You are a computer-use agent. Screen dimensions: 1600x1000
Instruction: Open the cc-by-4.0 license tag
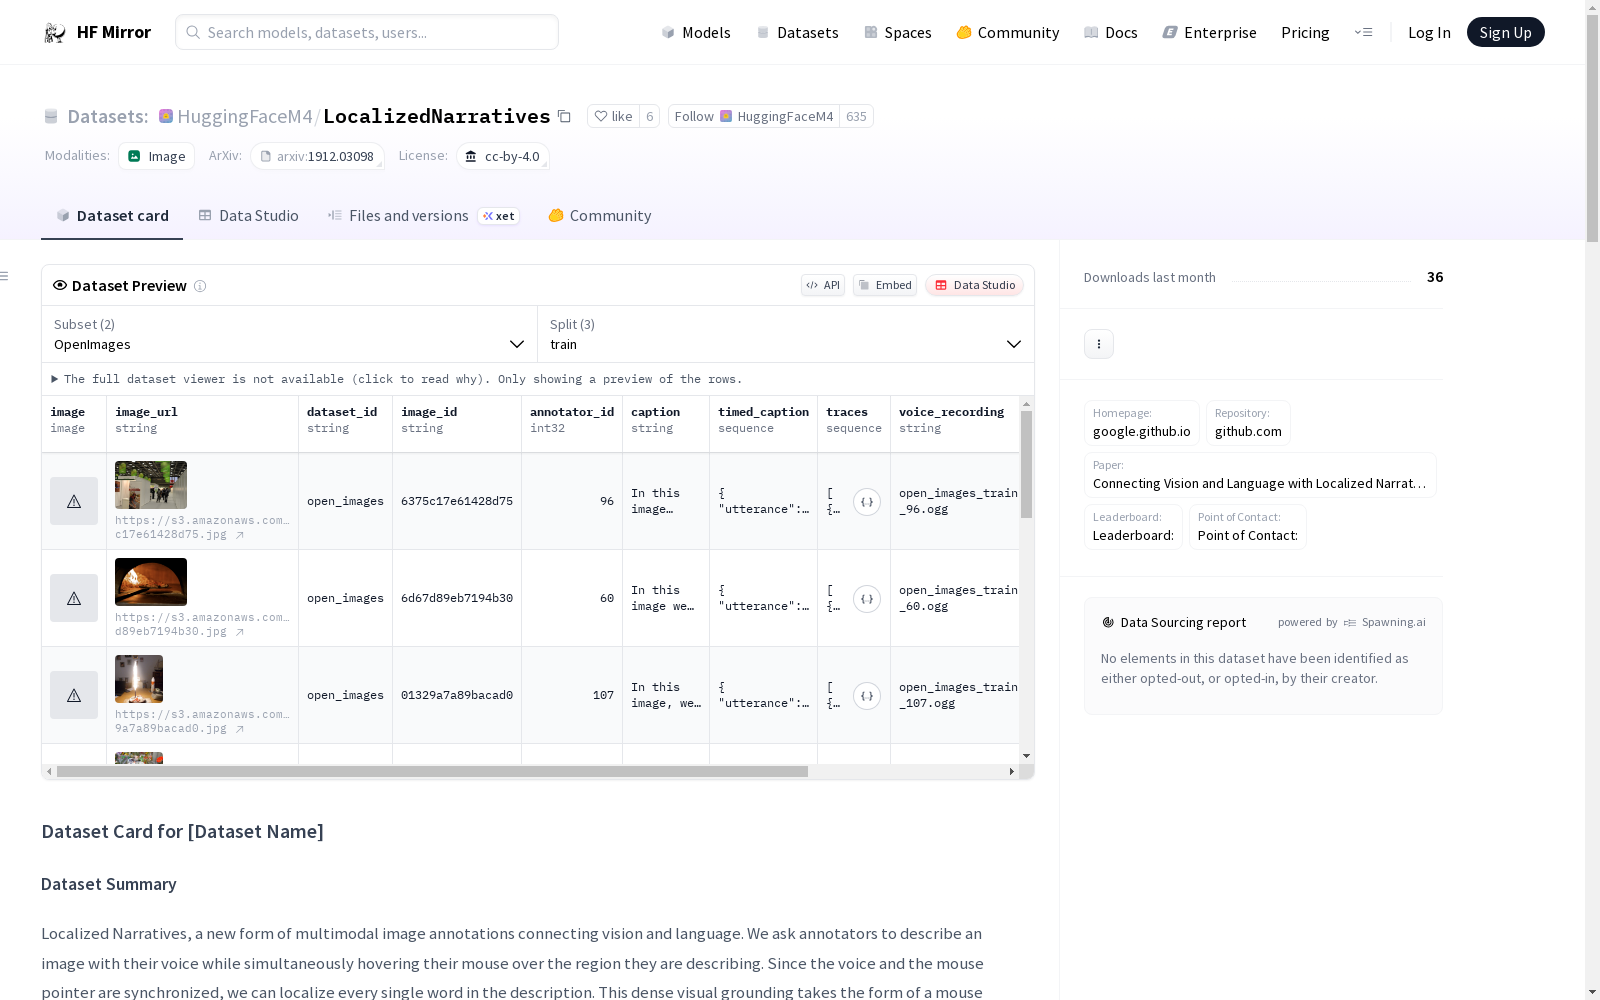503,156
